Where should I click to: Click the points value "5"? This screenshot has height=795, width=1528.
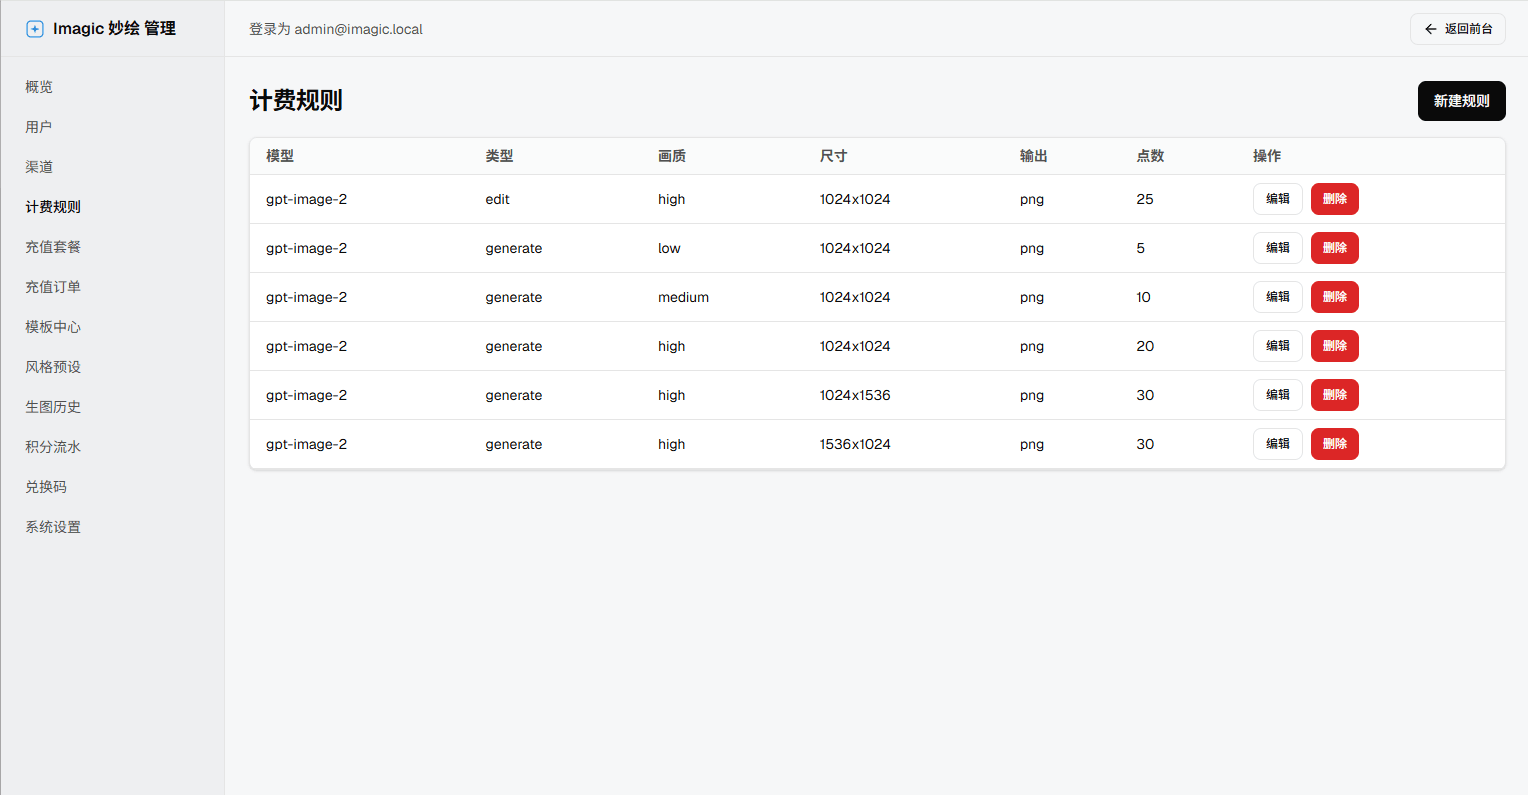(x=1140, y=248)
